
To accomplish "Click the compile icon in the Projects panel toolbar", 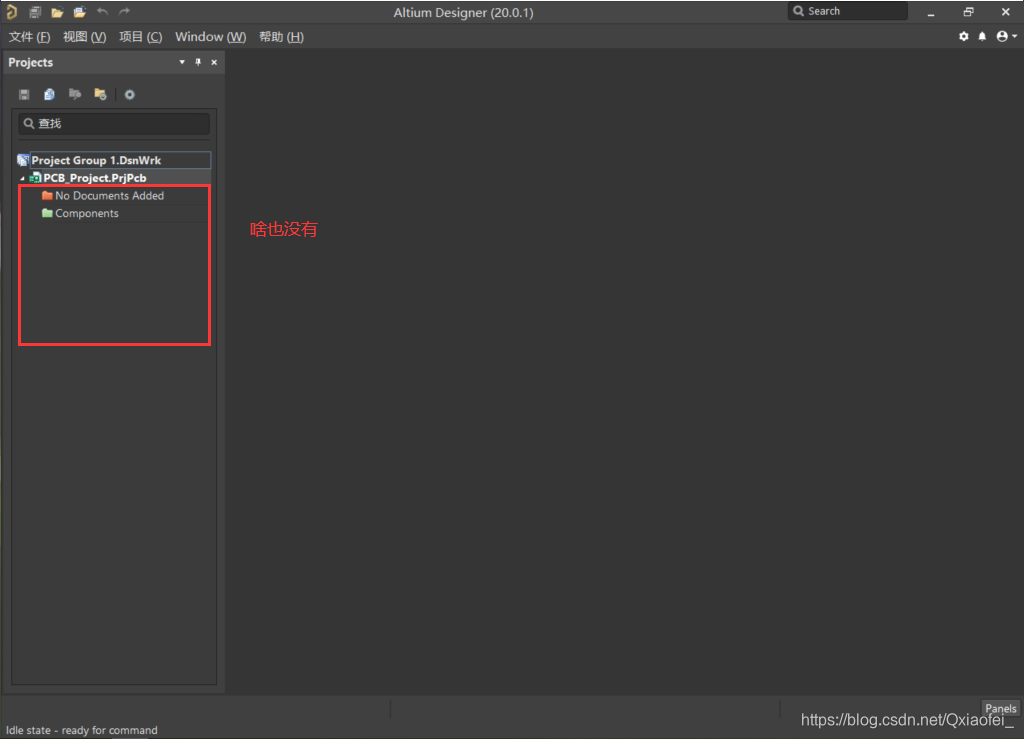I will point(49,94).
